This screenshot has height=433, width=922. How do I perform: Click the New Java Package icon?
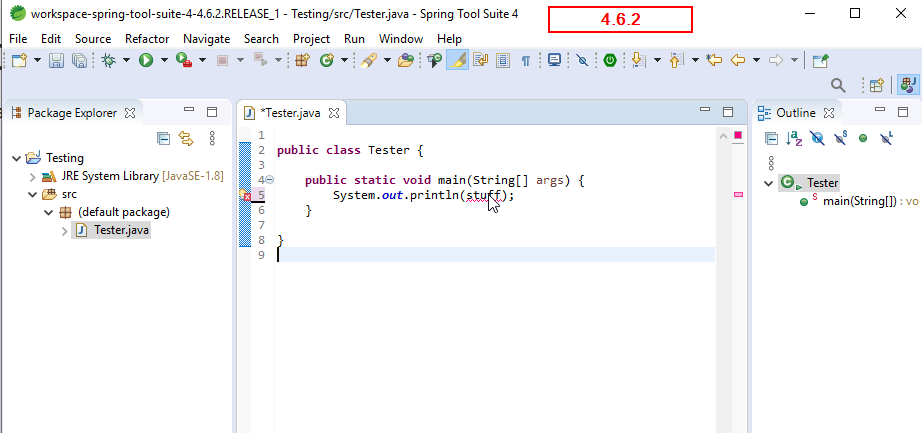[x=302, y=60]
